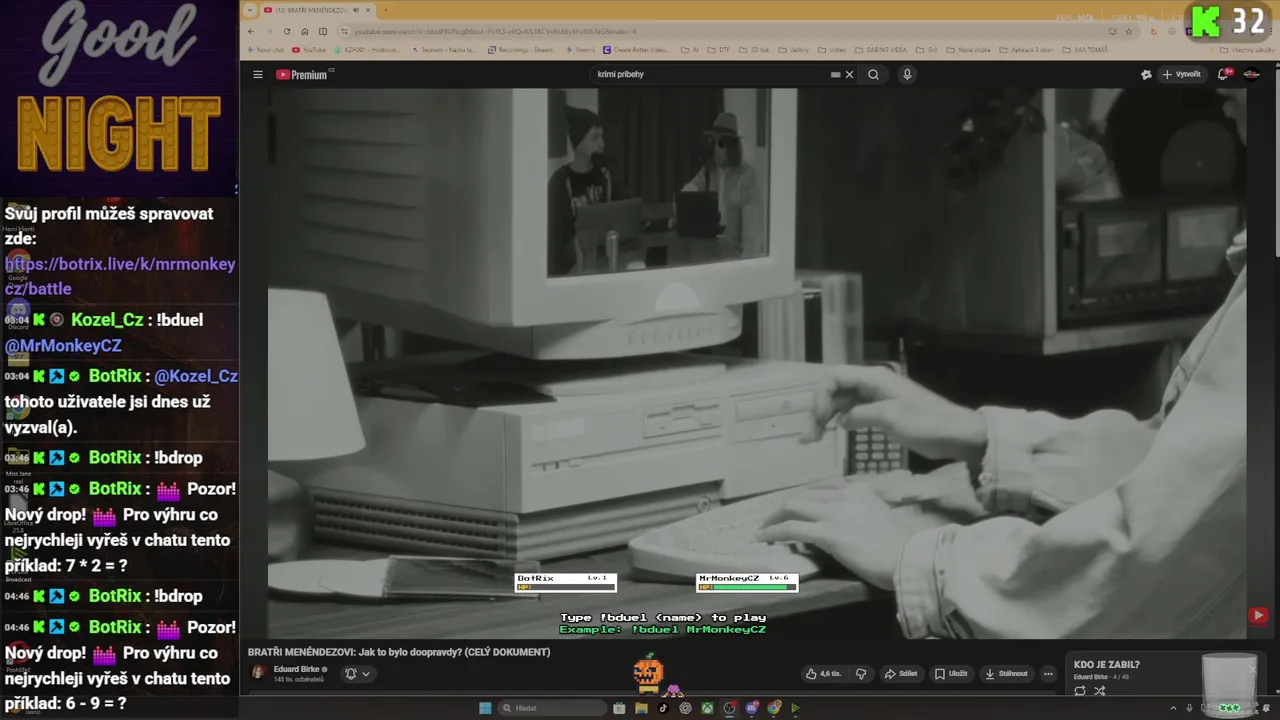Open Eduard Birke channel avatar
The width and height of the screenshot is (1280, 720).
[258, 673]
